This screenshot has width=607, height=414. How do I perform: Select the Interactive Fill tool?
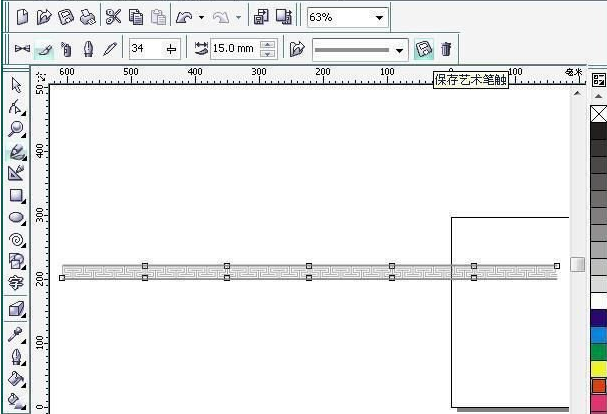(x=16, y=401)
